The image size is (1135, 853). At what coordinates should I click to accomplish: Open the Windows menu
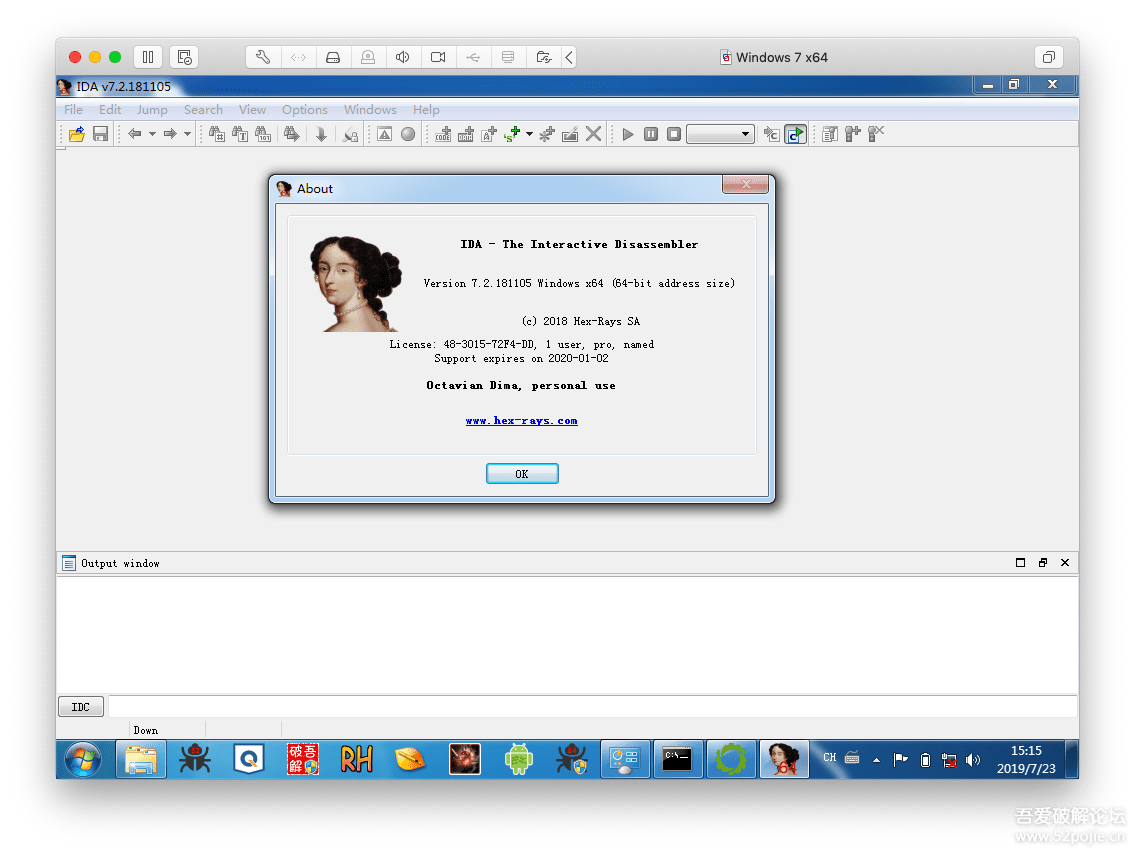click(x=370, y=109)
